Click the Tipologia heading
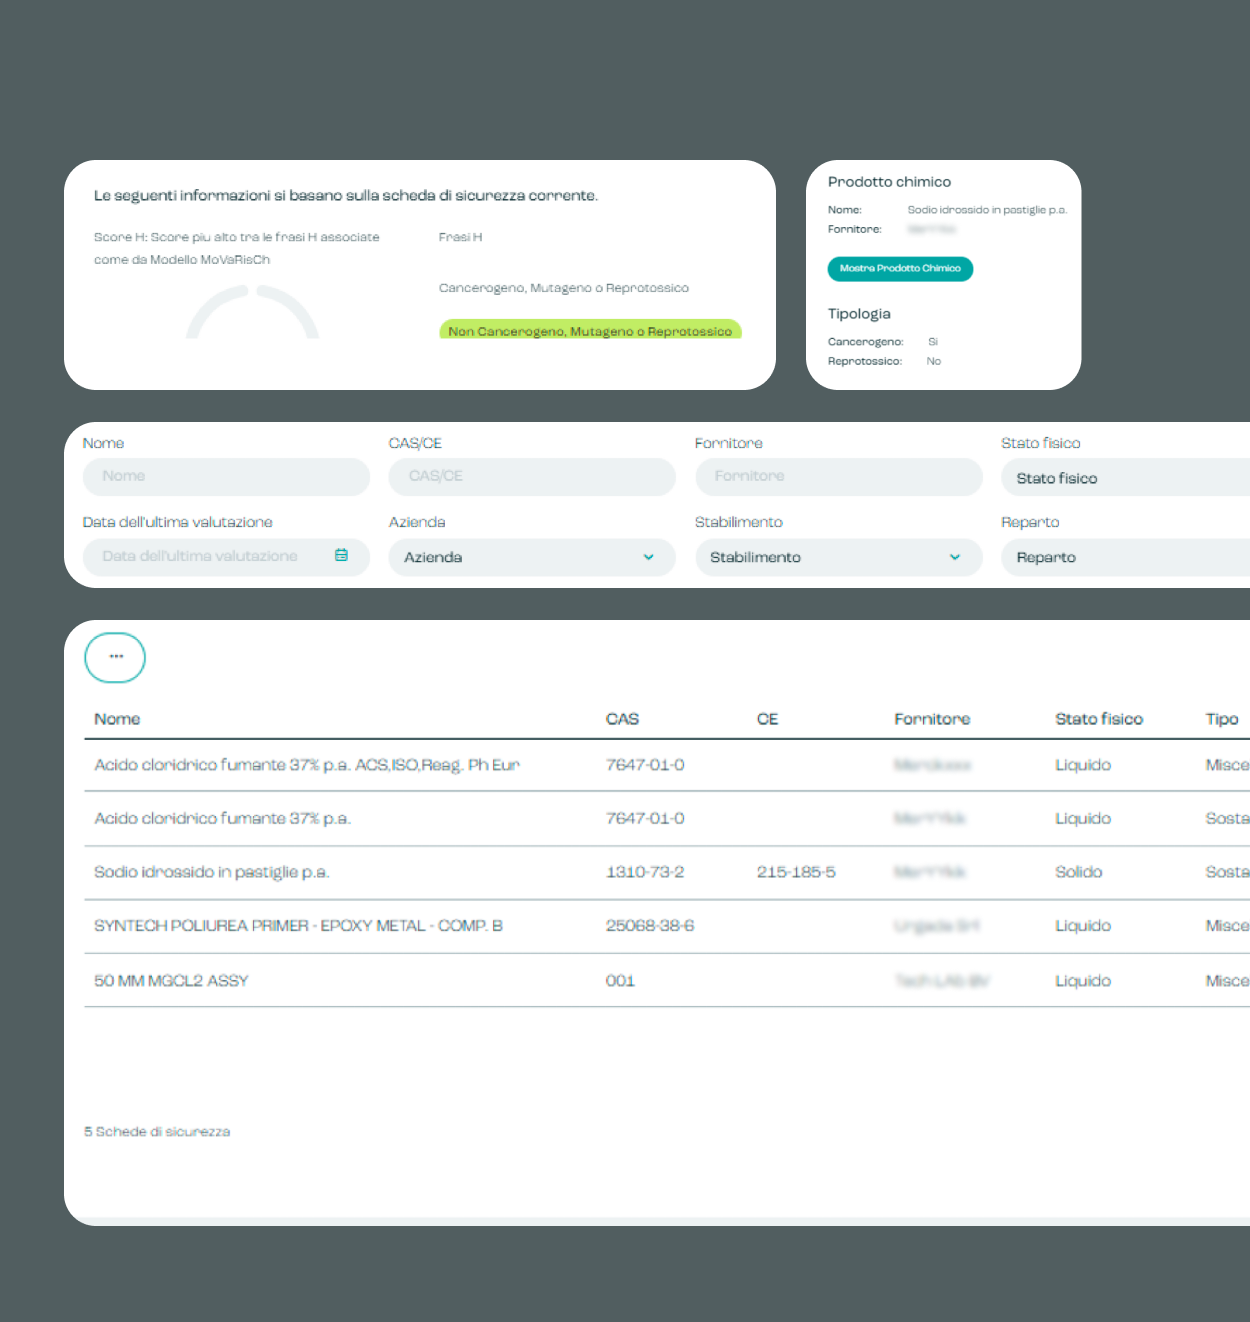The width and height of the screenshot is (1250, 1322). coord(859,314)
